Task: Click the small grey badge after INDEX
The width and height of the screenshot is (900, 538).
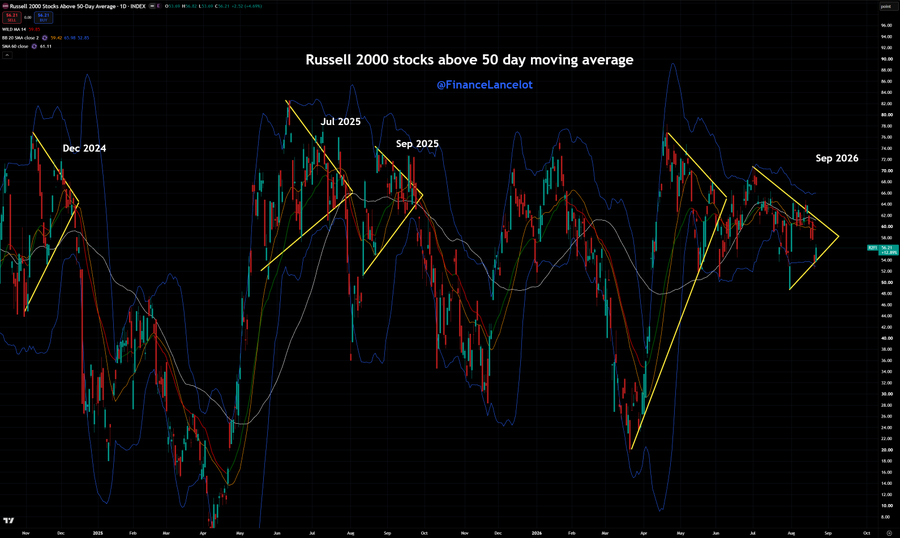Action: [152, 6]
